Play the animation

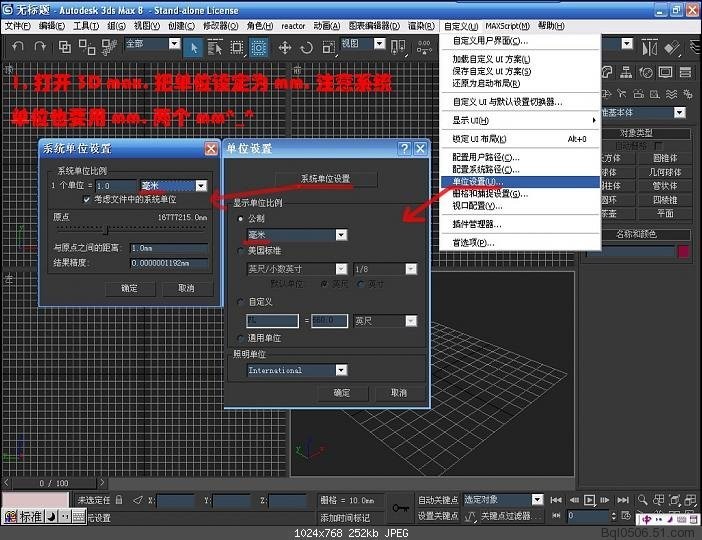[590, 500]
